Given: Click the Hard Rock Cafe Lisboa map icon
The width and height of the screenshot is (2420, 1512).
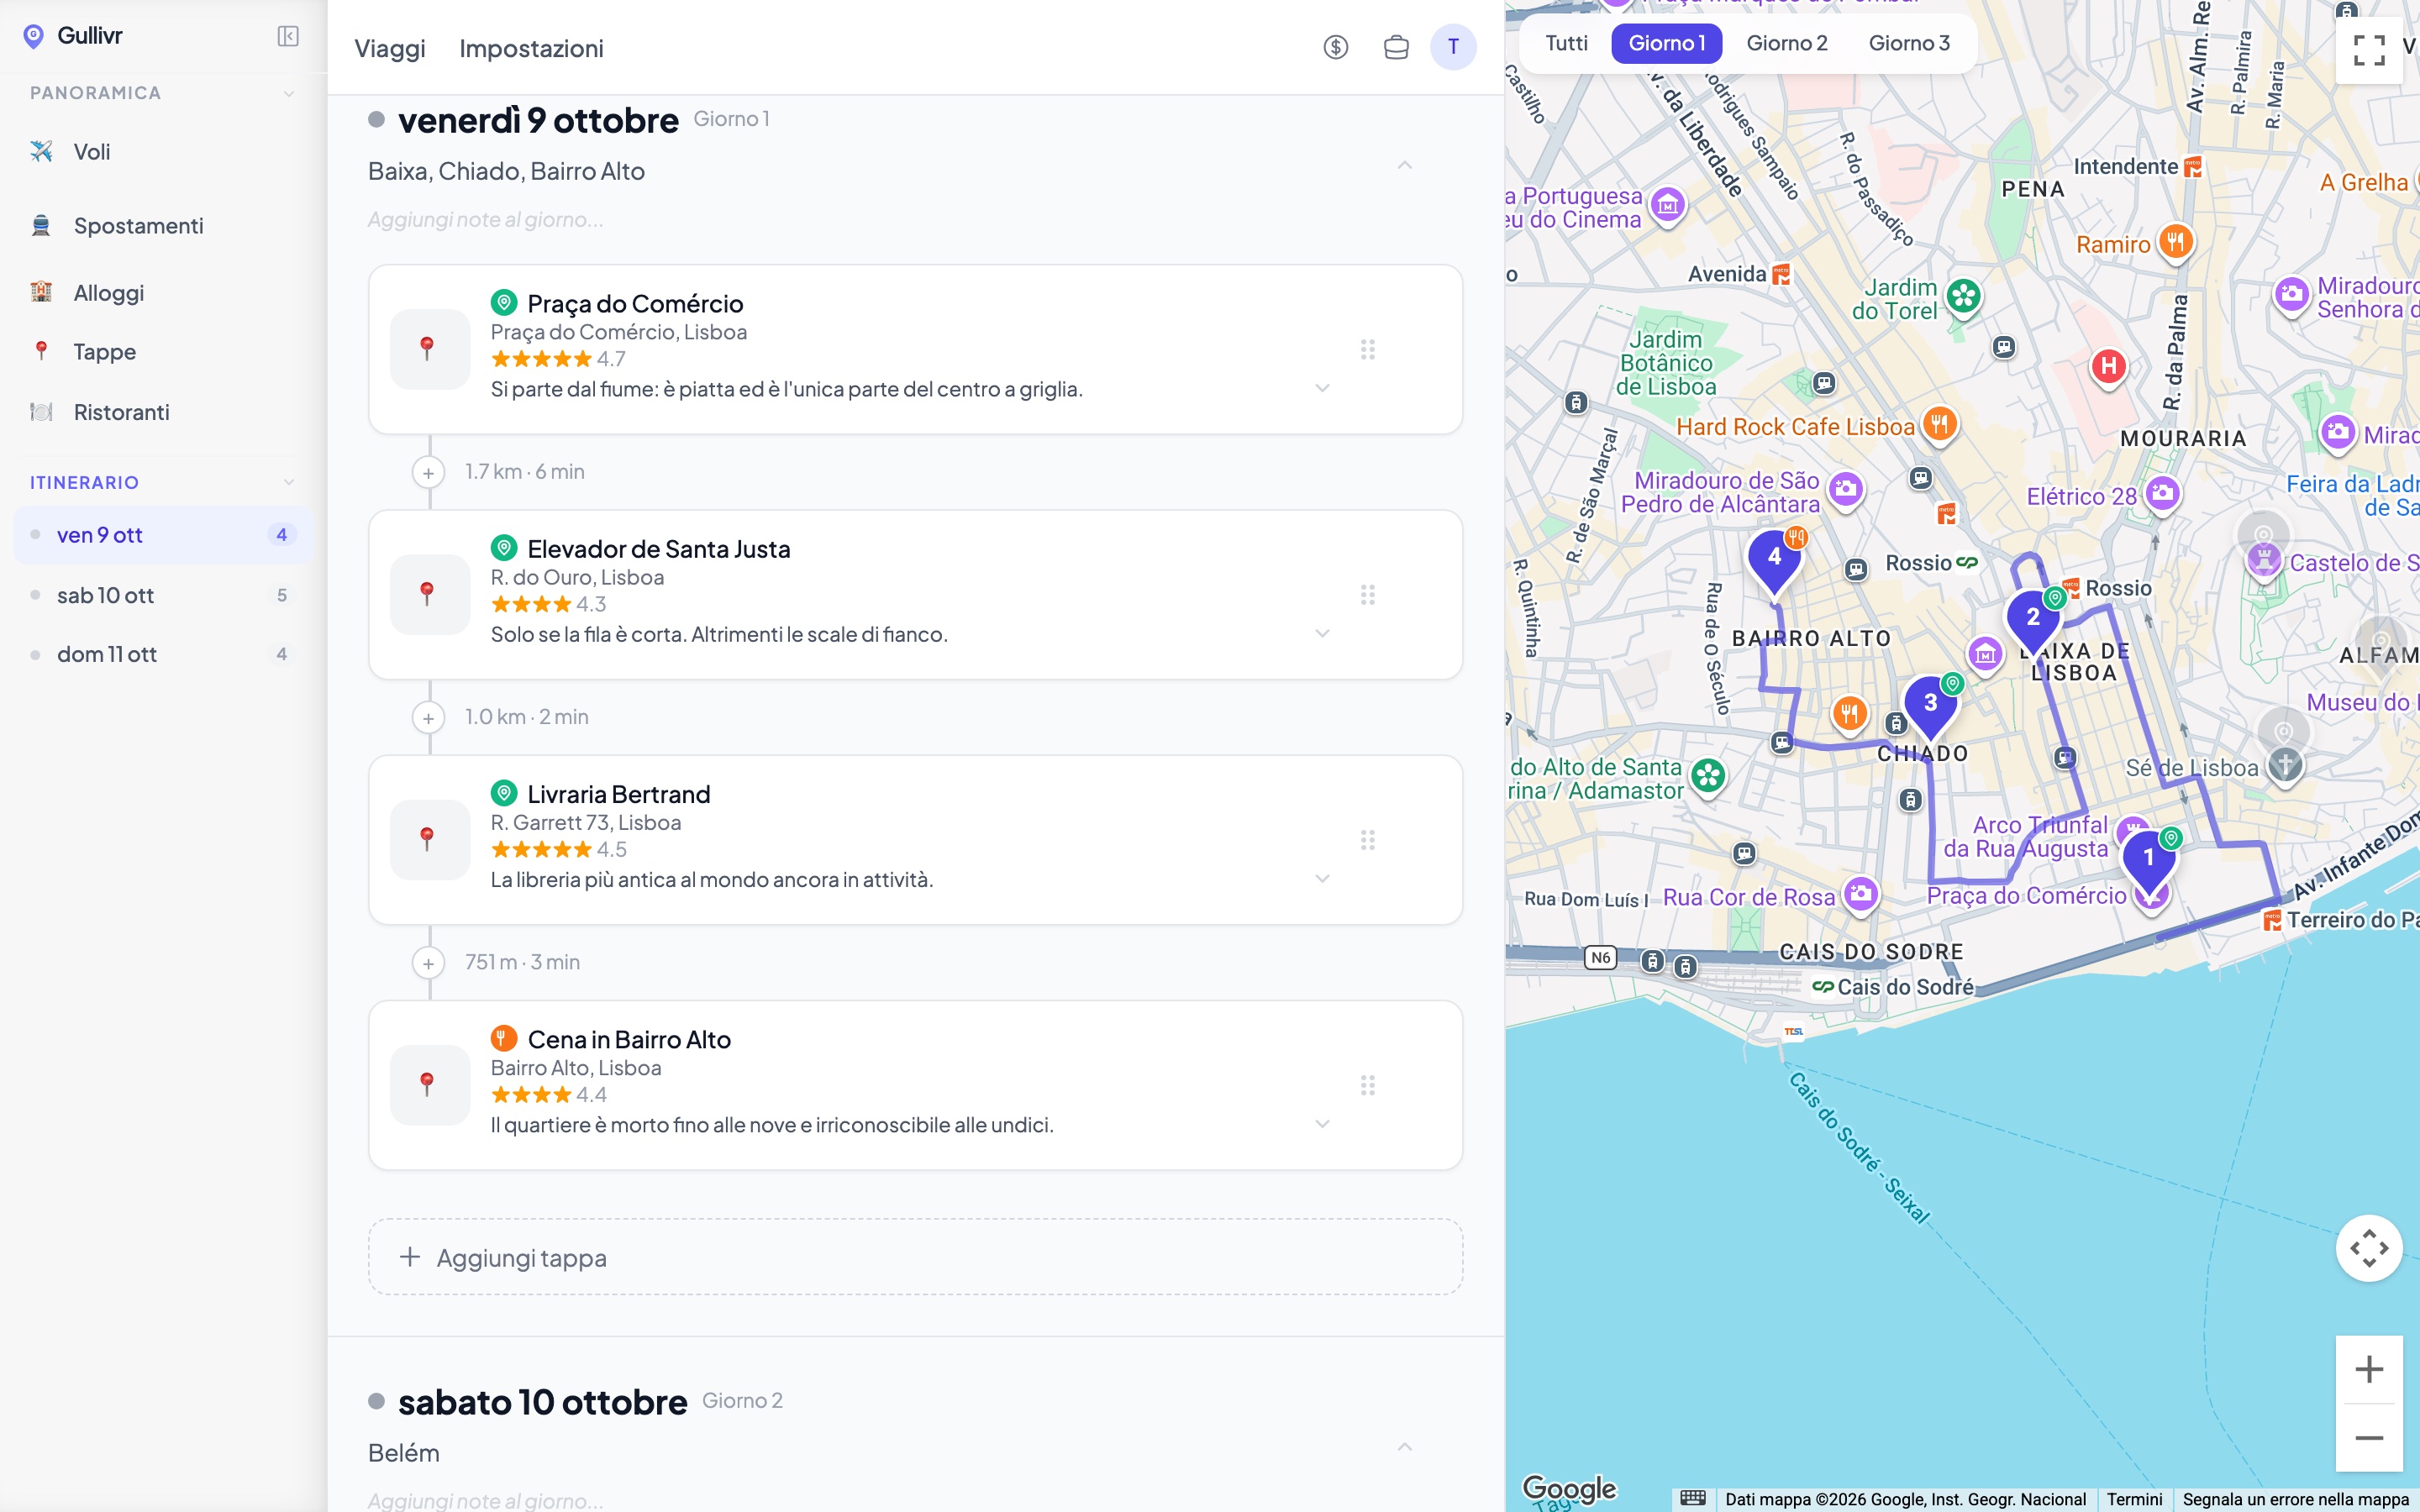Looking at the screenshot, I should click(x=1939, y=425).
